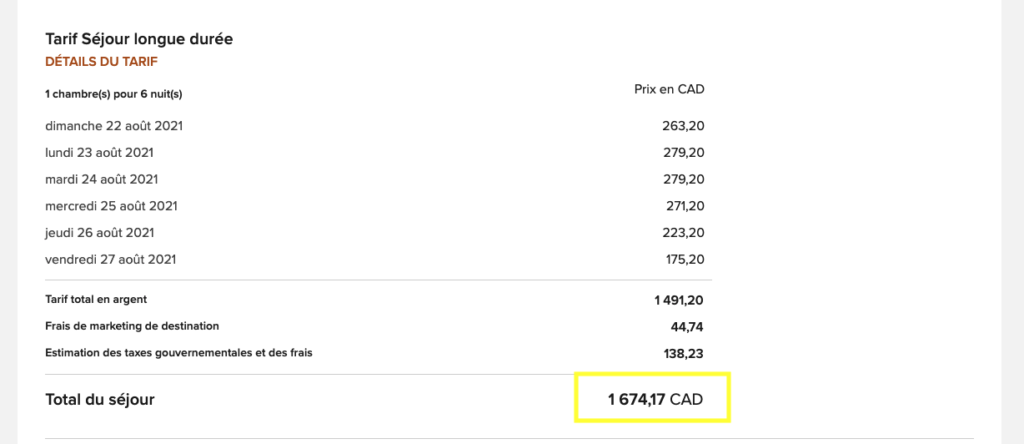Click the 263,20 price for Sunday
This screenshot has width=1024, height=444.
(683, 126)
